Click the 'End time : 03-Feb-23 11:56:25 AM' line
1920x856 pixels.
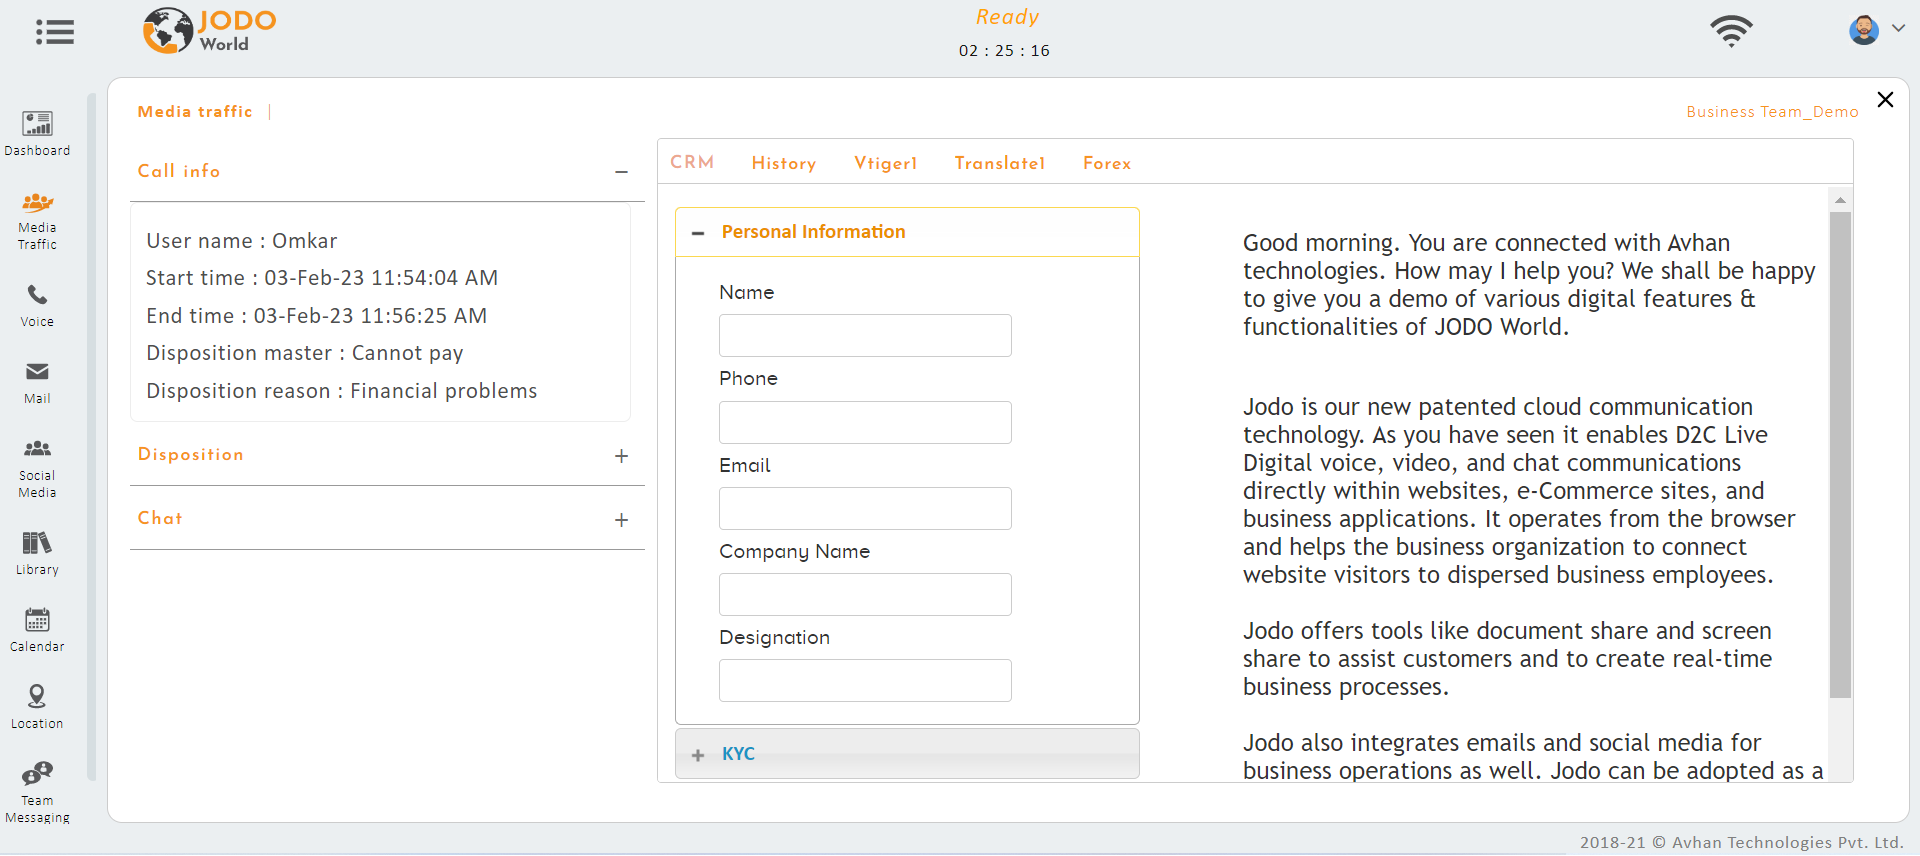(316, 316)
